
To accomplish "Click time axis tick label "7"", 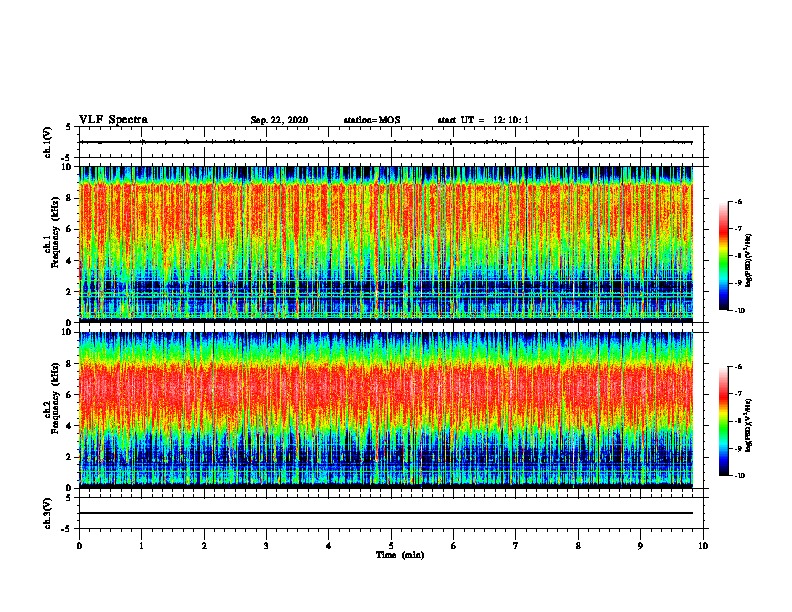I will point(516,546).
